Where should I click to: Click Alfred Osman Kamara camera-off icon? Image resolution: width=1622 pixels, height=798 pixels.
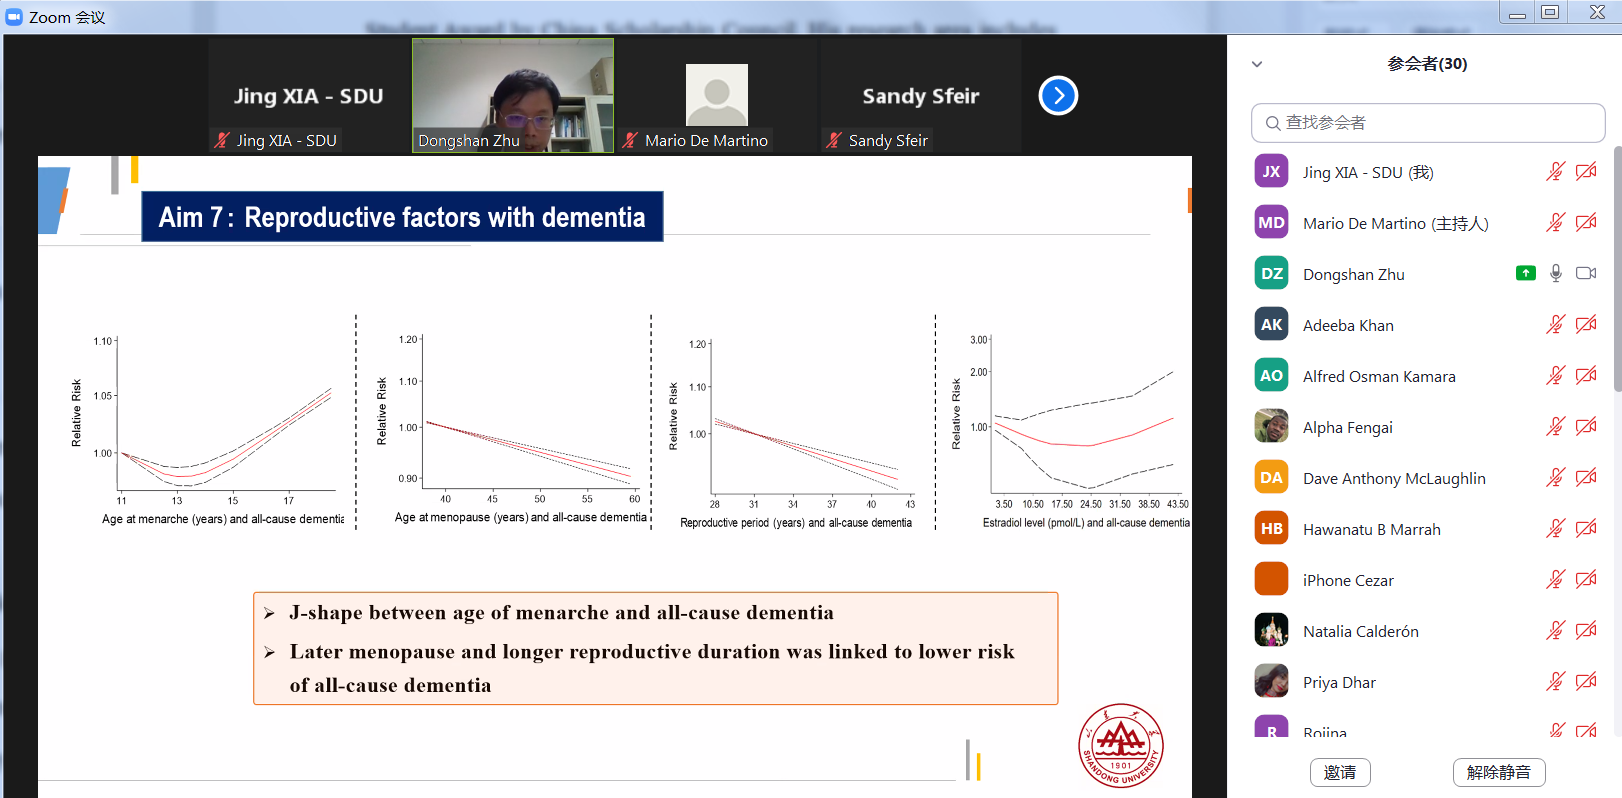[x=1586, y=376]
